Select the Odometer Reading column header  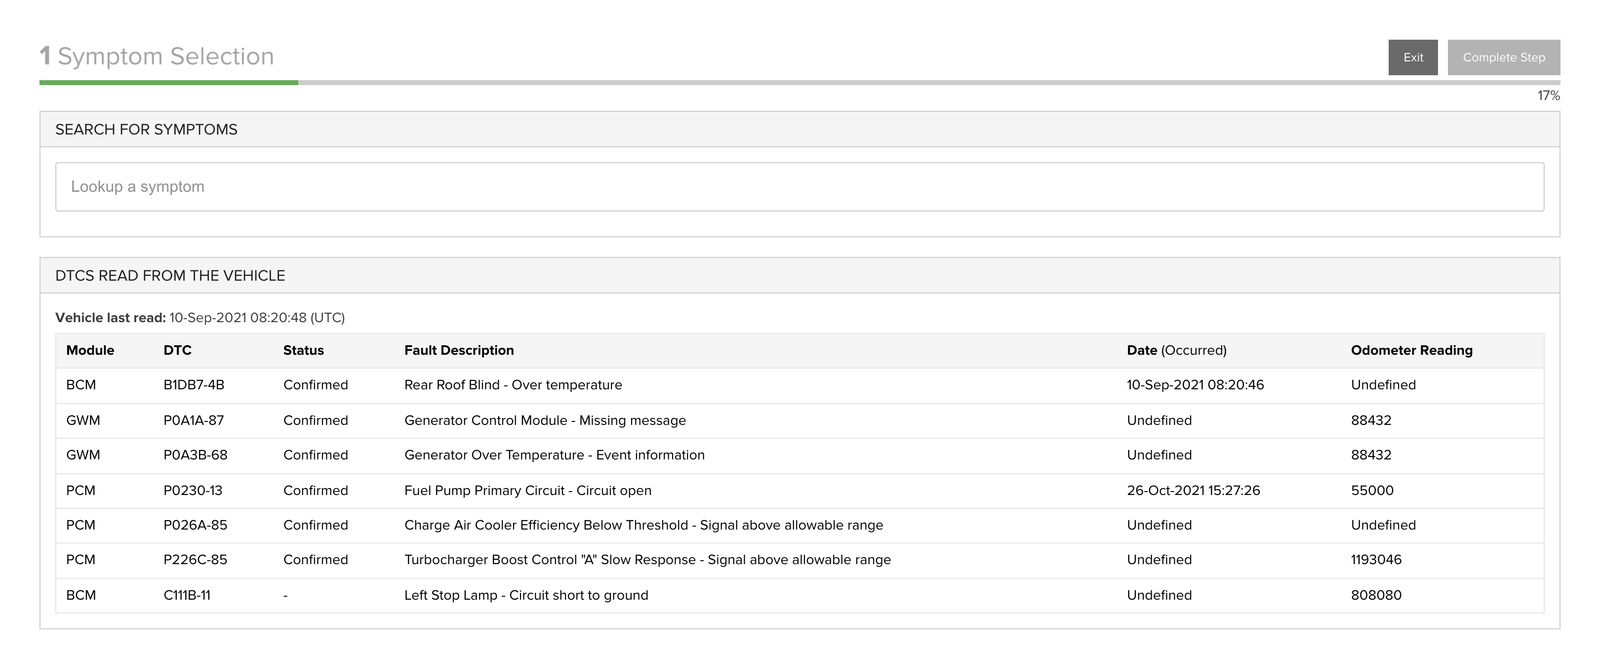click(1411, 350)
